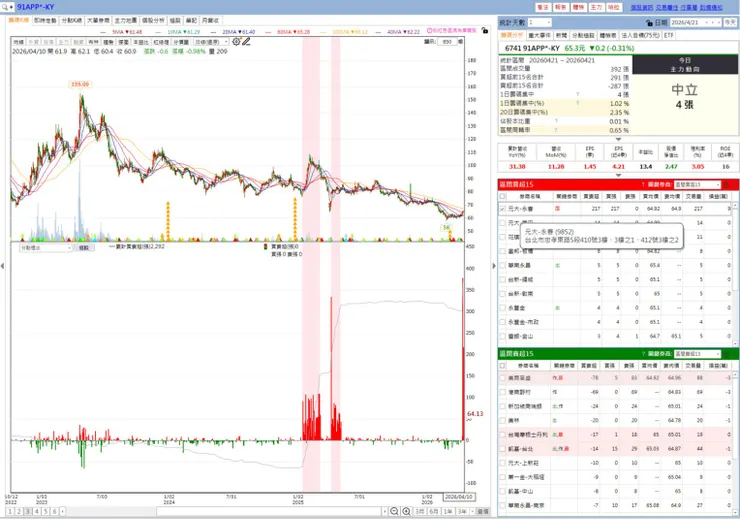Click the 籌集 toggle in chart toolbar
The height and width of the screenshot is (519, 740).
[x=108, y=42]
